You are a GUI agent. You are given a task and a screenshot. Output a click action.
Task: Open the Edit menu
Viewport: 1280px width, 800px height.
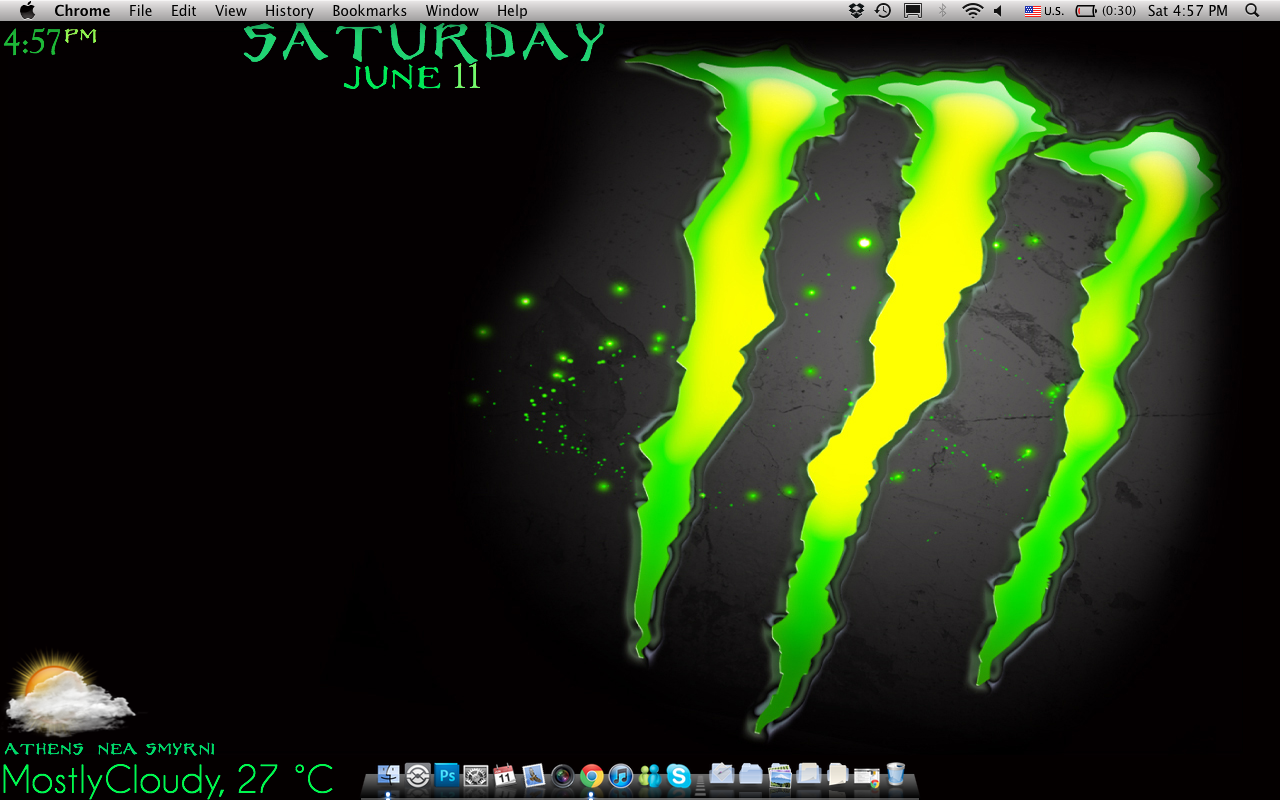point(183,10)
